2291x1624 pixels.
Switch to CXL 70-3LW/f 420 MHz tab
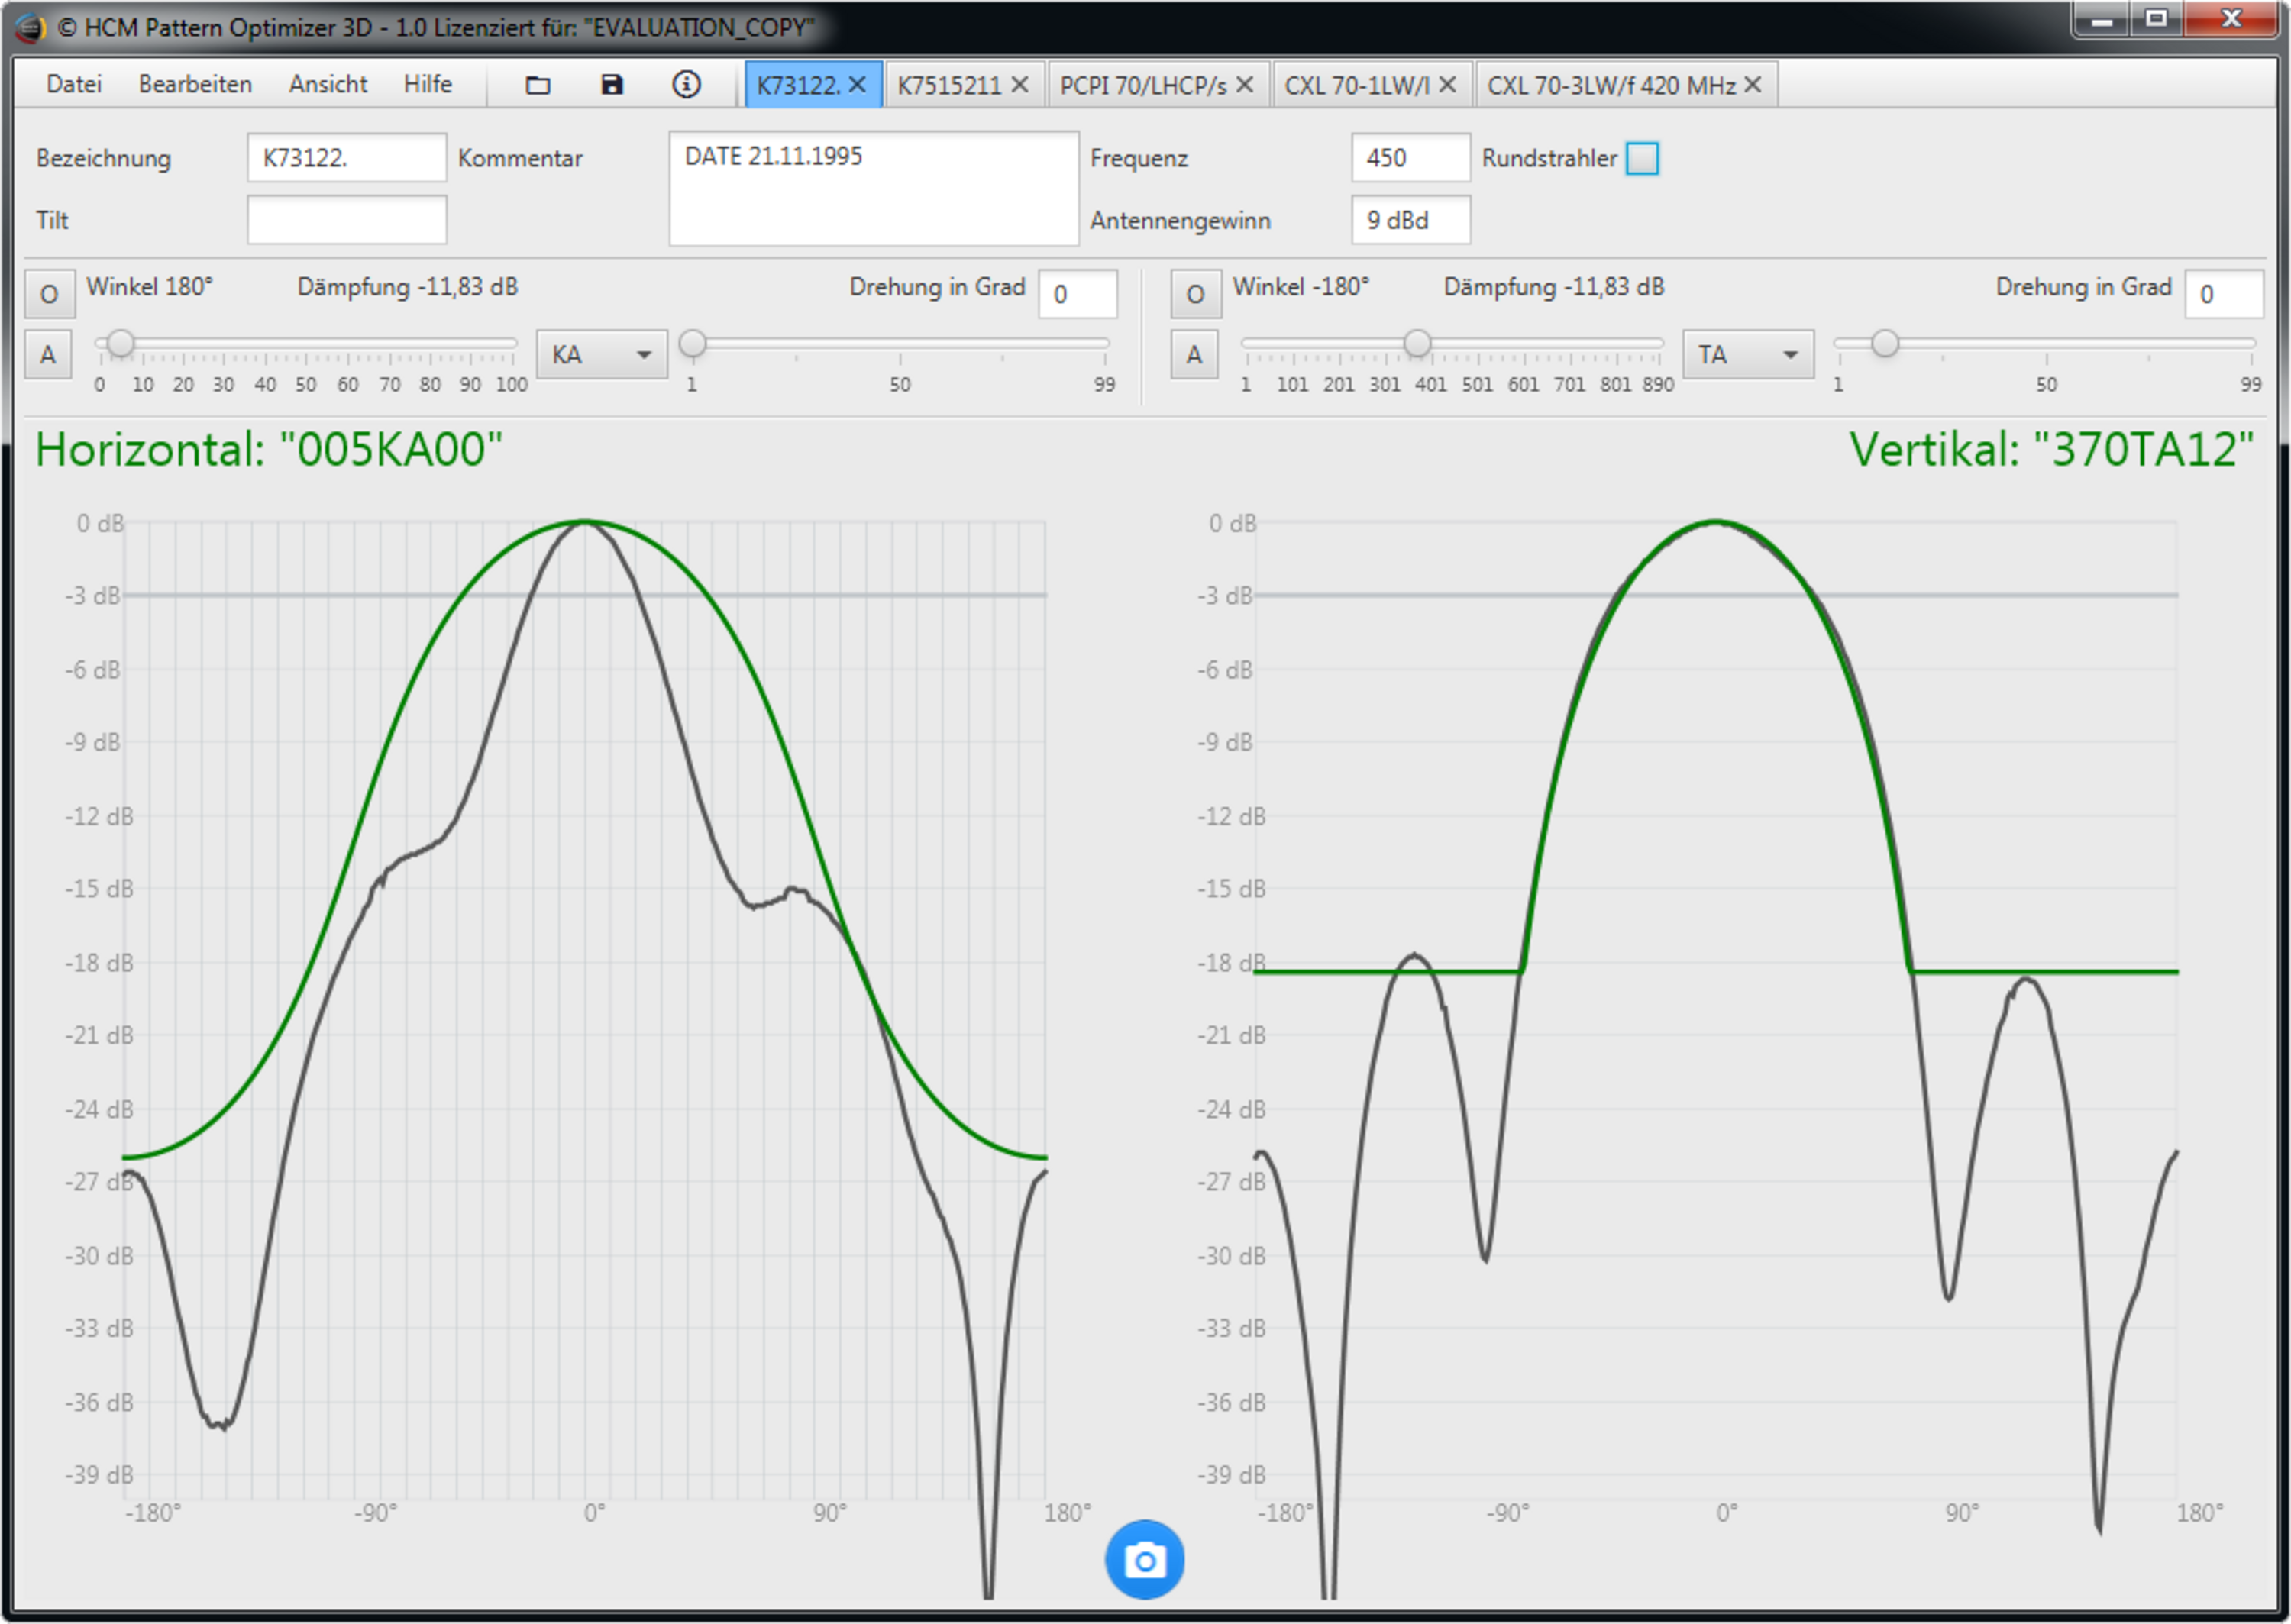point(1611,85)
